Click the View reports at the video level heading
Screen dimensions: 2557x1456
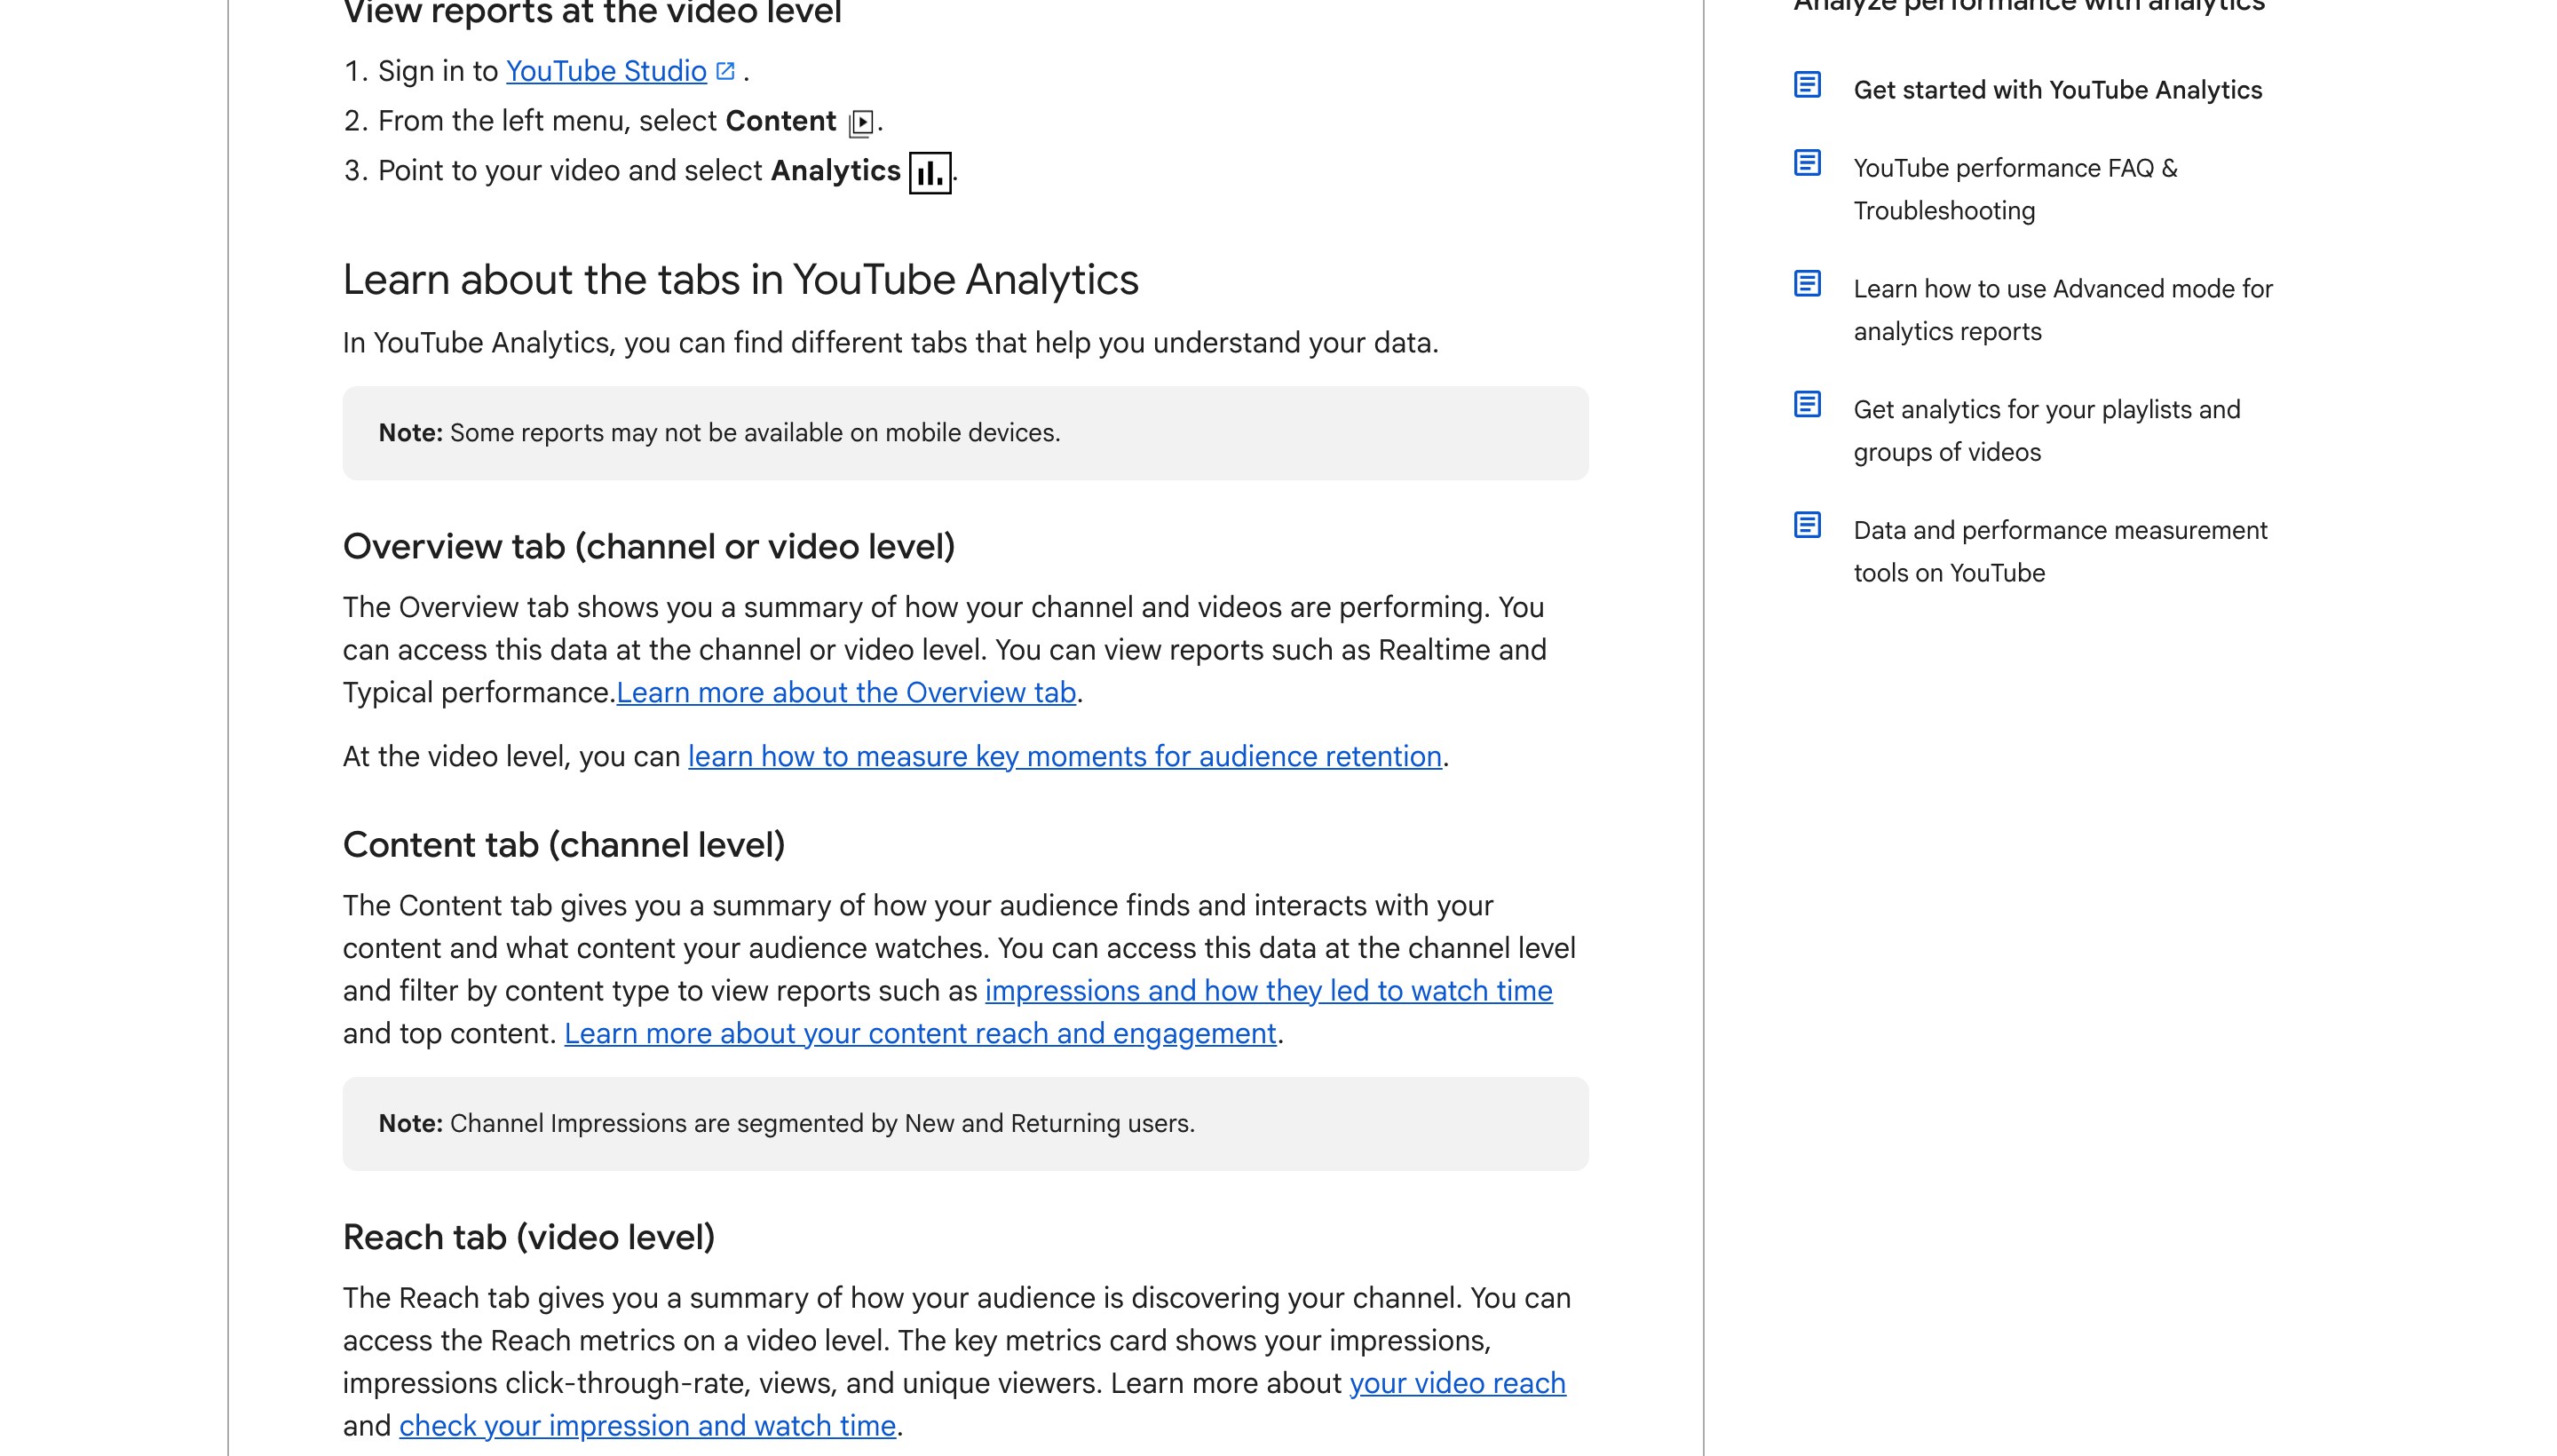point(592,13)
